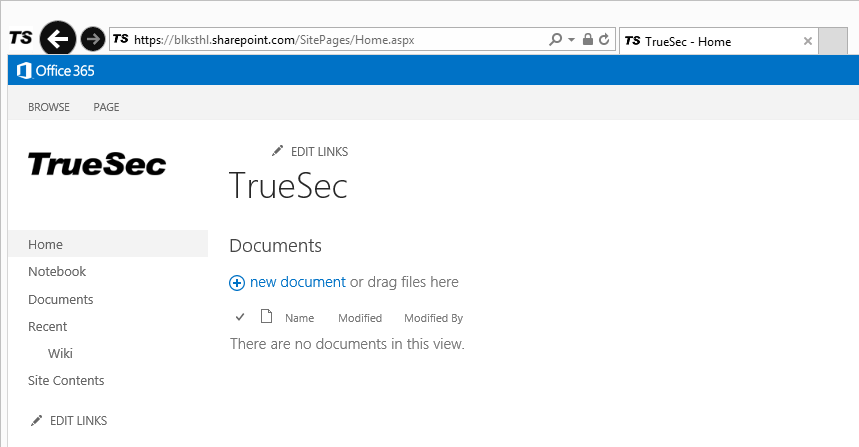Screen dimensions: 859x447
Task: Sort by the document type icon column
Action: pos(266,318)
